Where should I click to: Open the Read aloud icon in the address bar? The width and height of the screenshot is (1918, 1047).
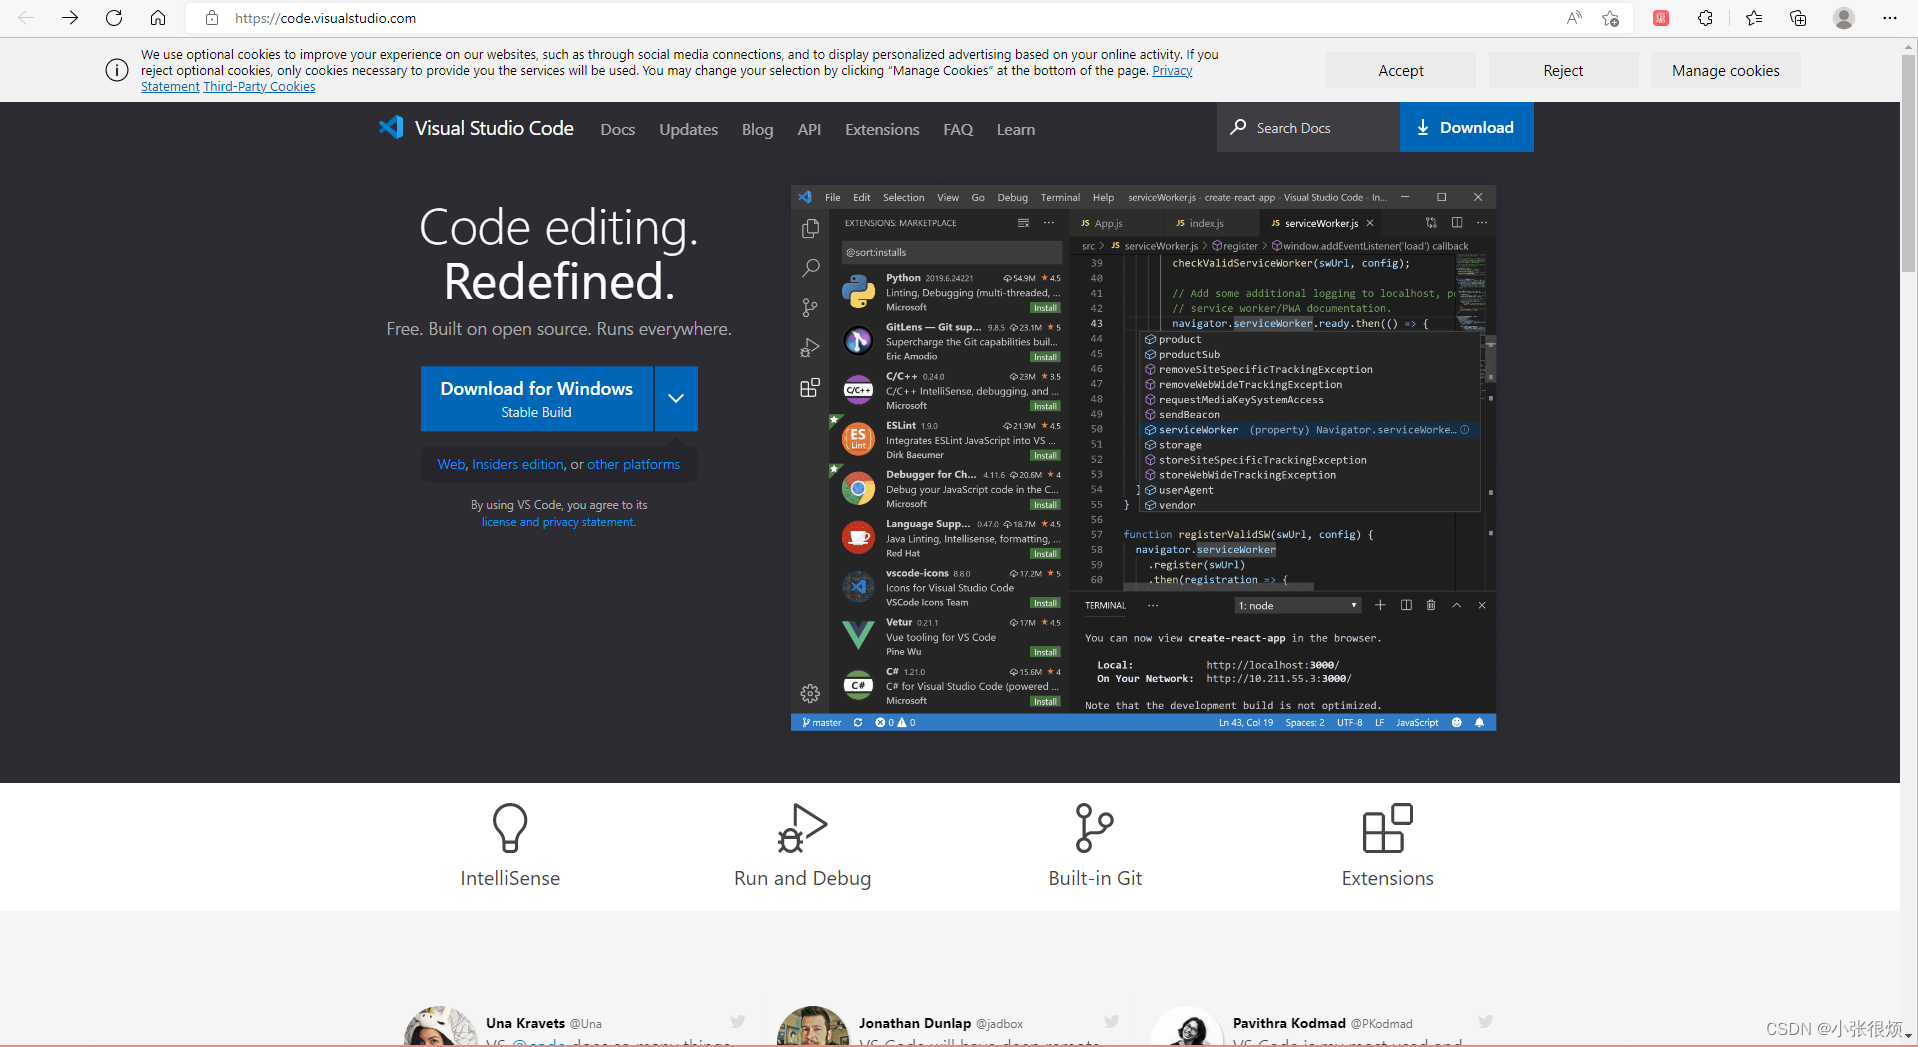1574,18
